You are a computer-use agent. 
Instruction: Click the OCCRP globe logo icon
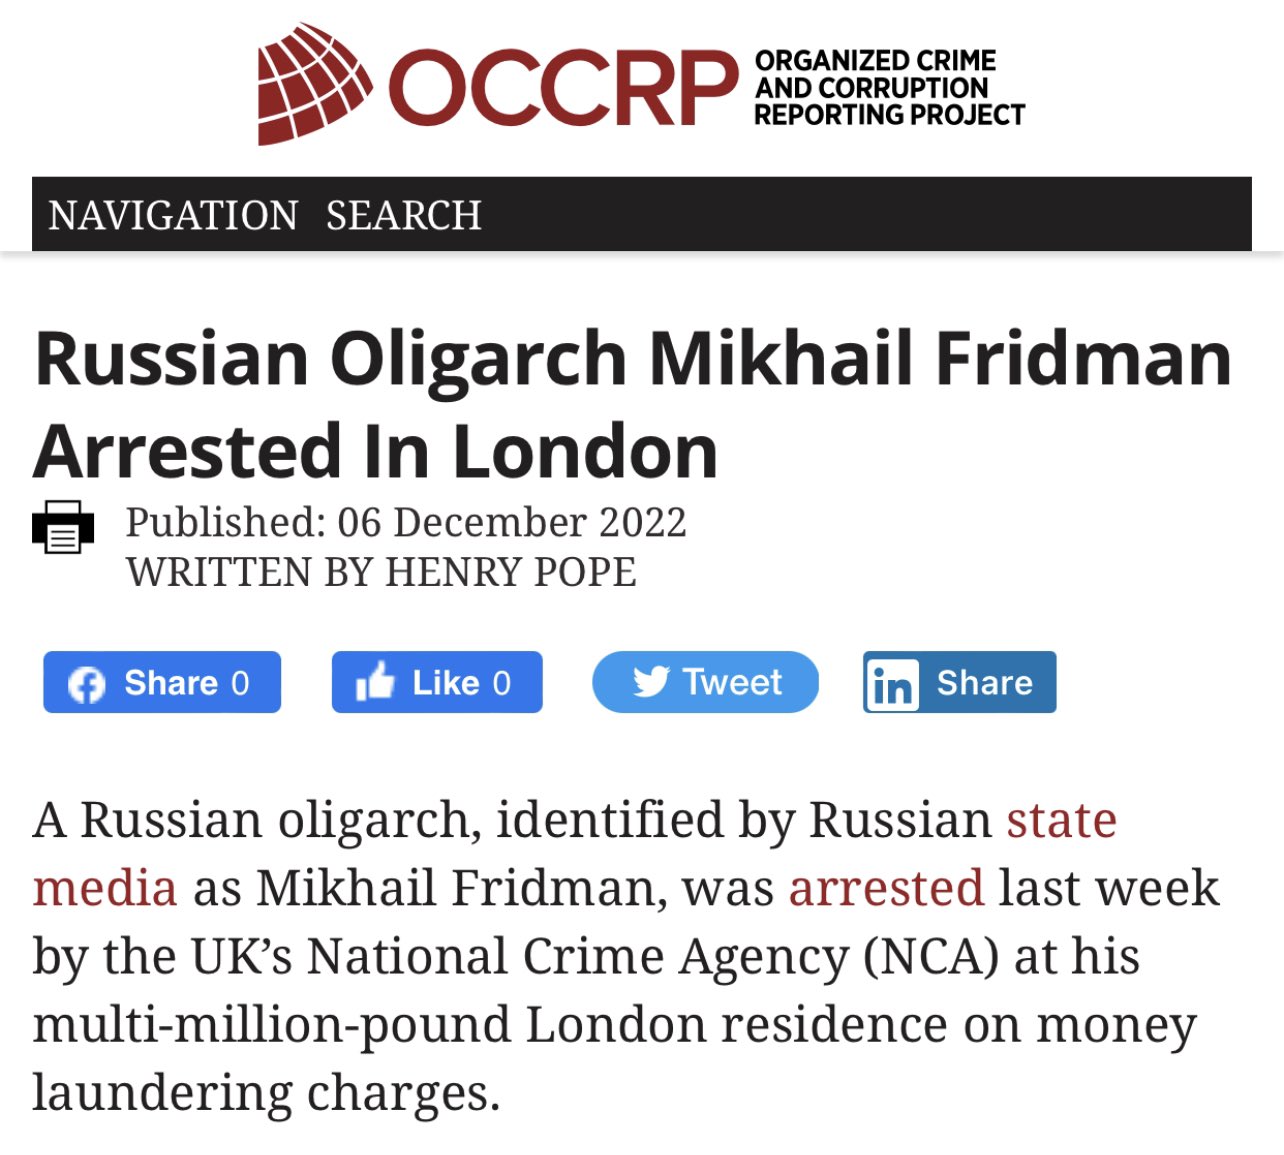pos(315,84)
